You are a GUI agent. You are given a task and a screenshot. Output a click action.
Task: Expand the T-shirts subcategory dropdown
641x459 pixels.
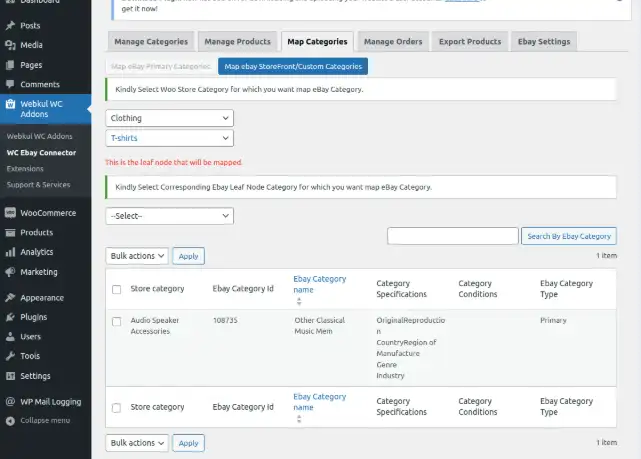169,138
